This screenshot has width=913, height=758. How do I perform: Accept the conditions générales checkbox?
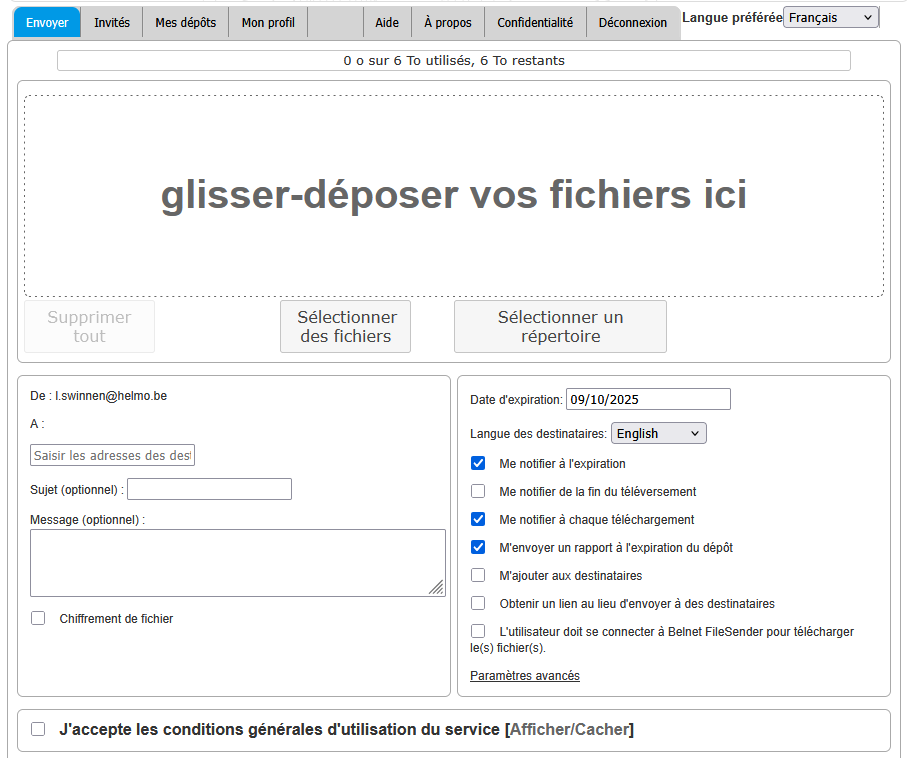(x=38, y=730)
